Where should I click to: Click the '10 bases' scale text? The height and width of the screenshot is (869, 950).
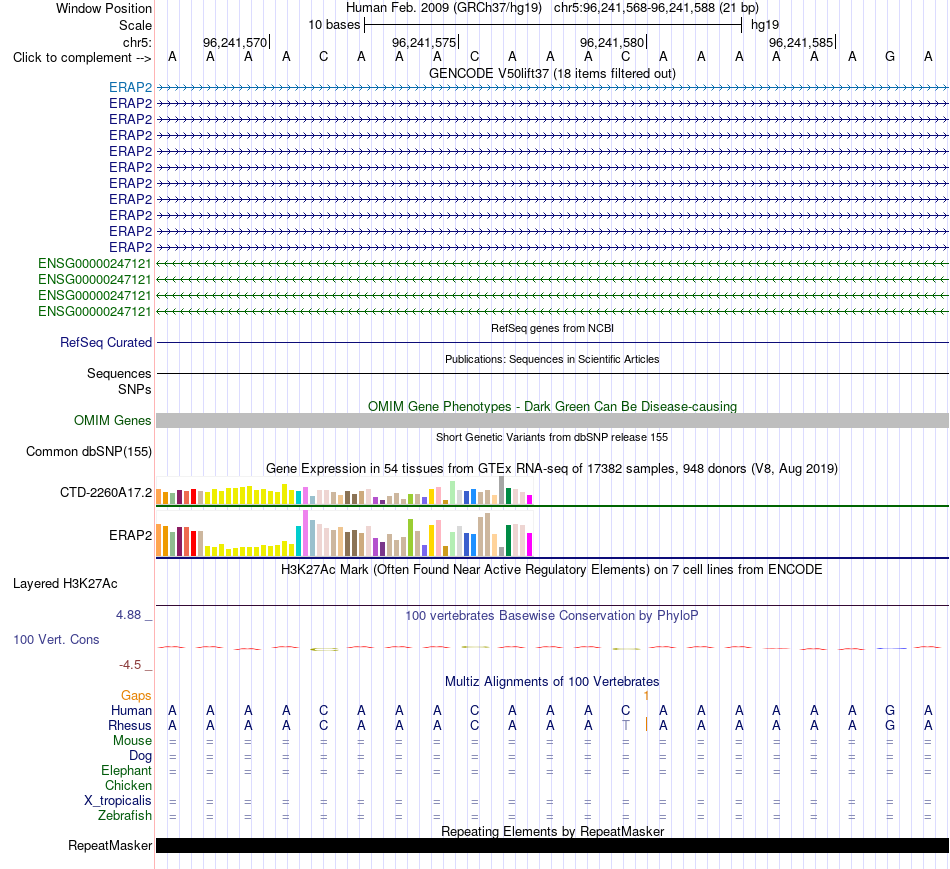pos(334,25)
